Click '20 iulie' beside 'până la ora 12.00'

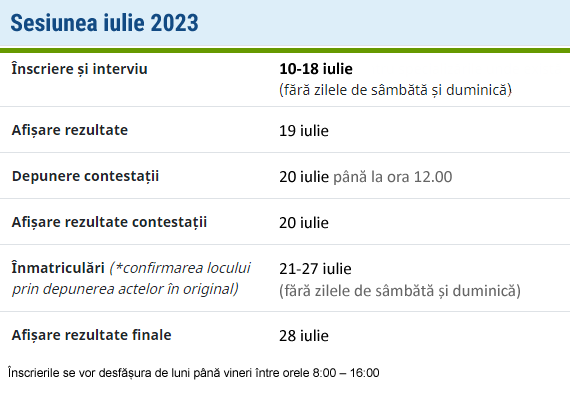point(304,177)
